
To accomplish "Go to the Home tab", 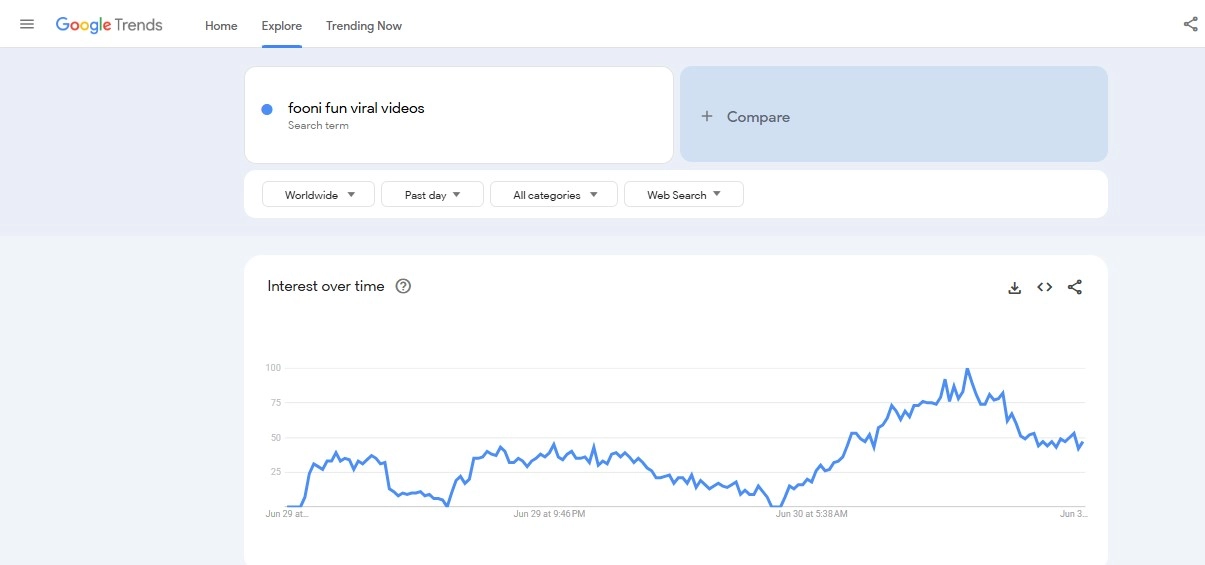I will [221, 26].
